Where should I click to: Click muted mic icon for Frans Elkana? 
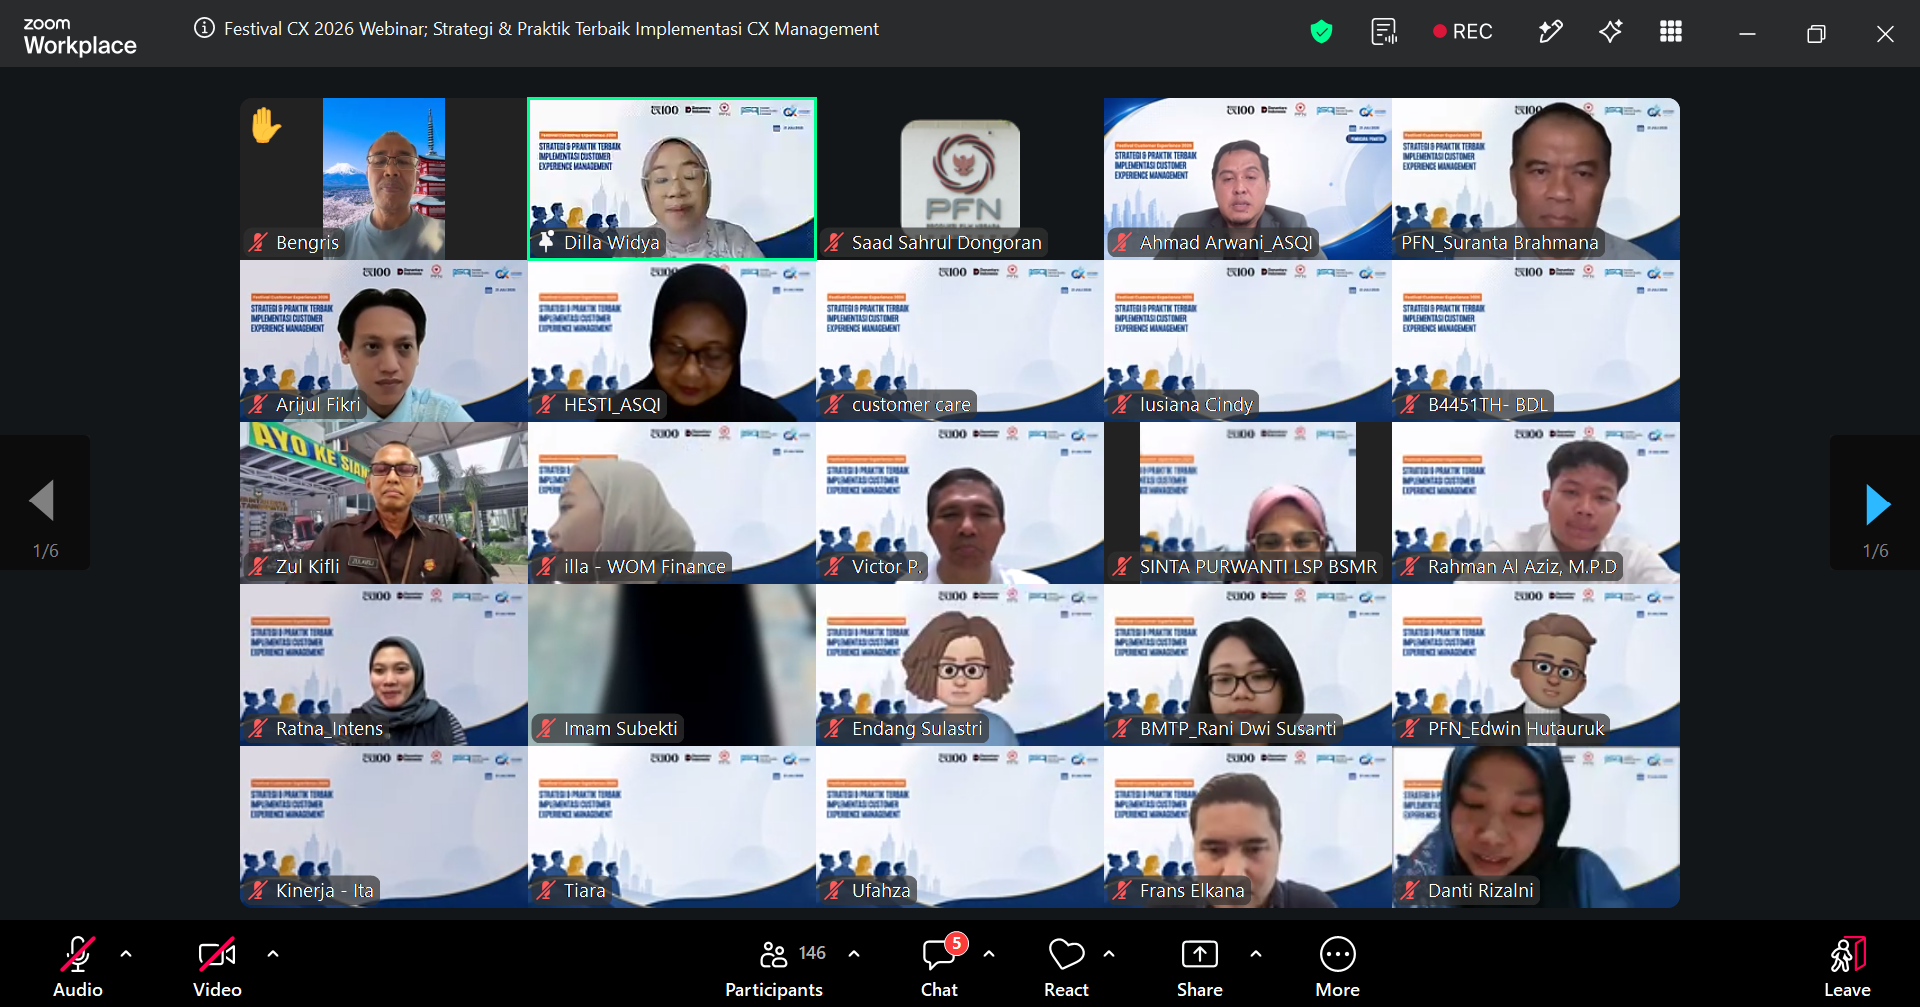tap(1122, 890)
